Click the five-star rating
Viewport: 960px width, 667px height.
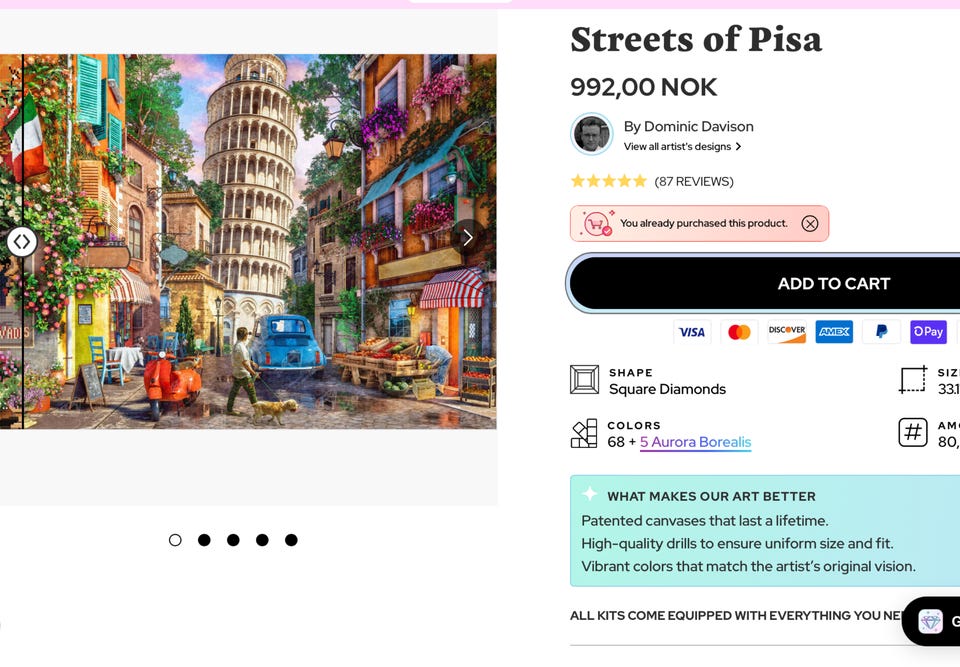coord(609,181)
